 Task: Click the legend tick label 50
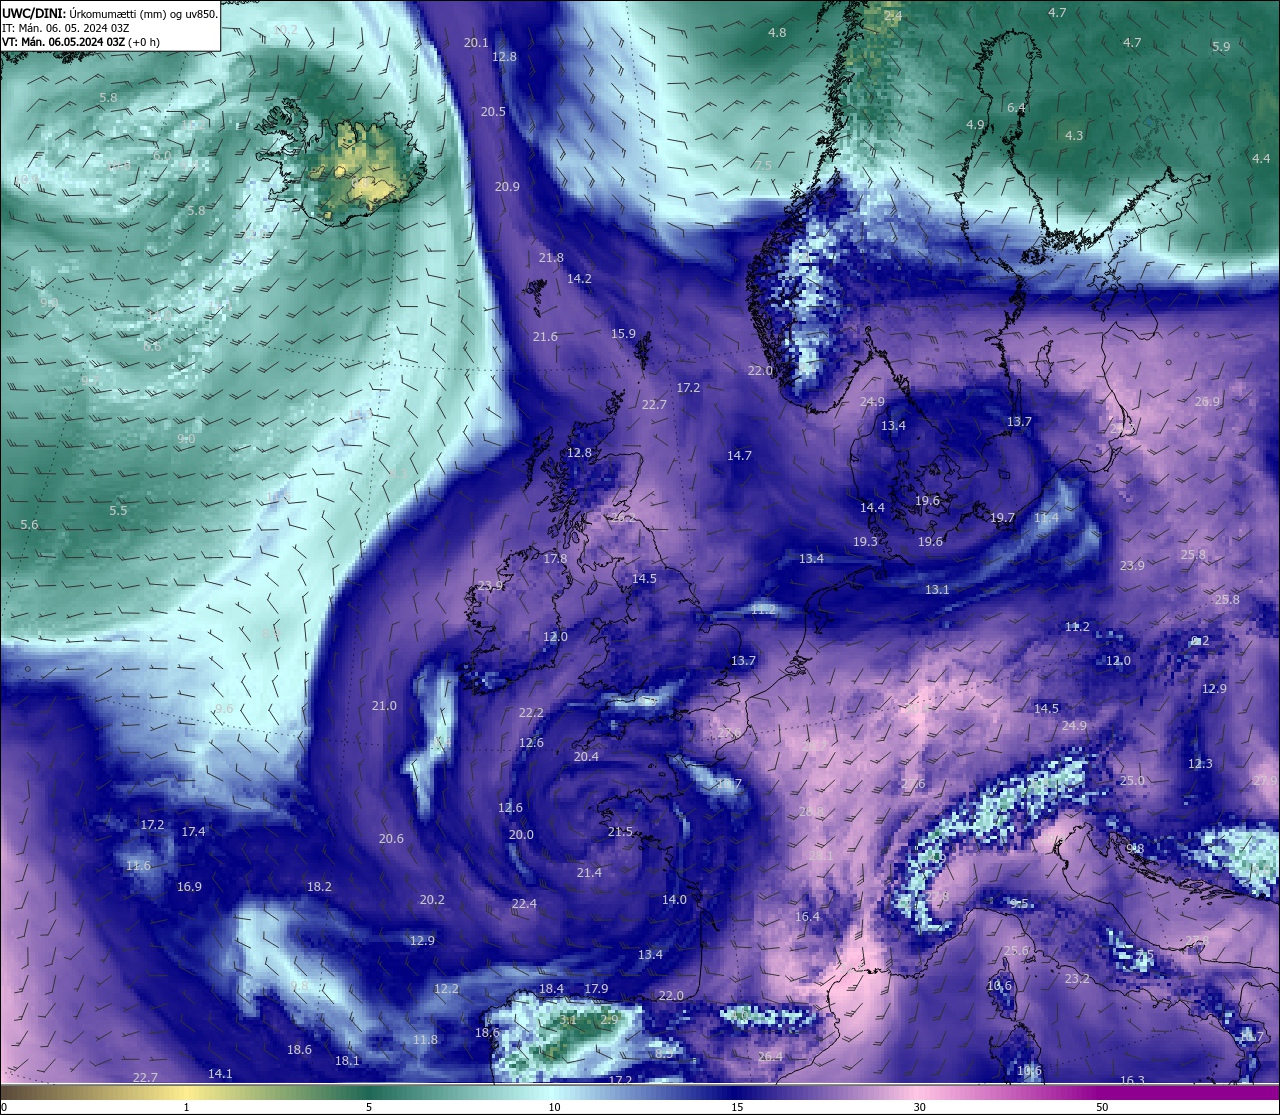(1102, 1107)
